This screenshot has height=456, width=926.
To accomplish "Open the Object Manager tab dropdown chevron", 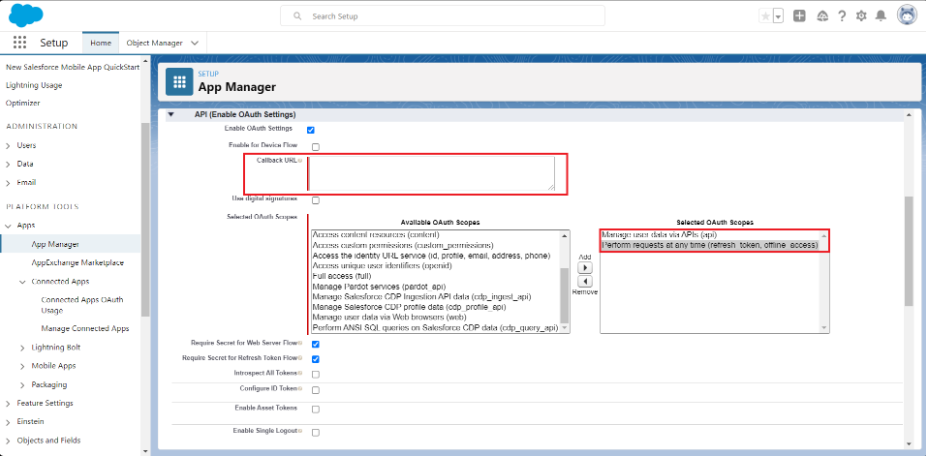I will [x=195, y=43].
